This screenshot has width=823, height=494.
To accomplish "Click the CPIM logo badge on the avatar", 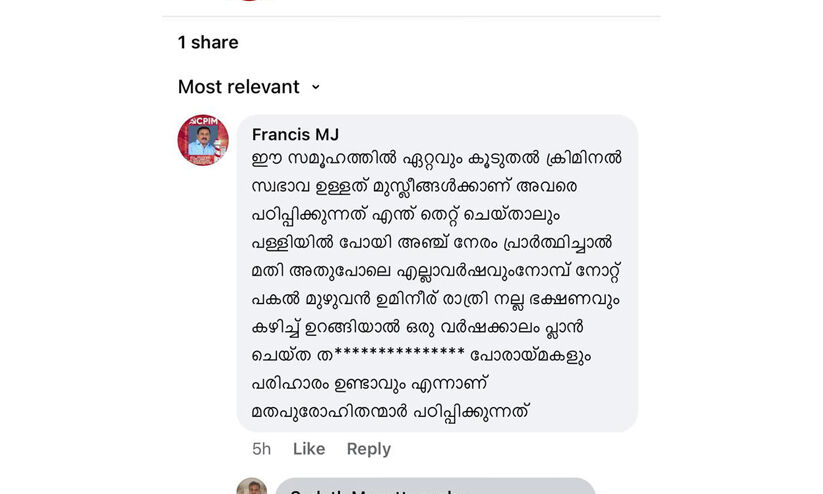I will (203, 122).
